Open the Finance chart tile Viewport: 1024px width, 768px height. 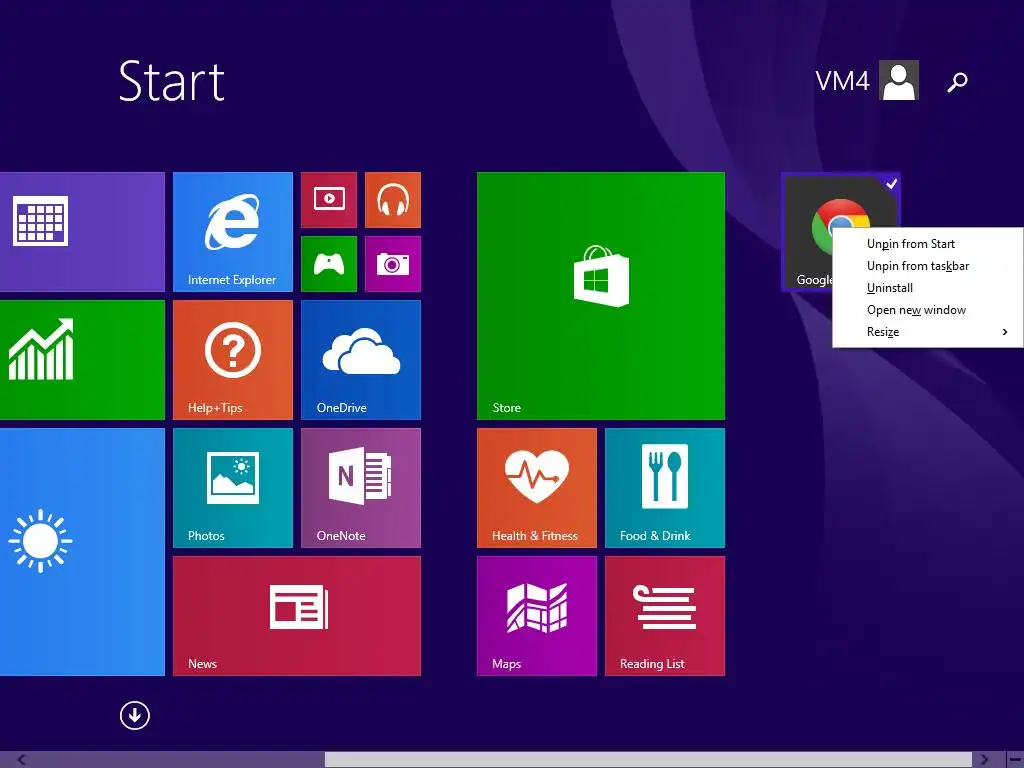click(x=82, y=360)
